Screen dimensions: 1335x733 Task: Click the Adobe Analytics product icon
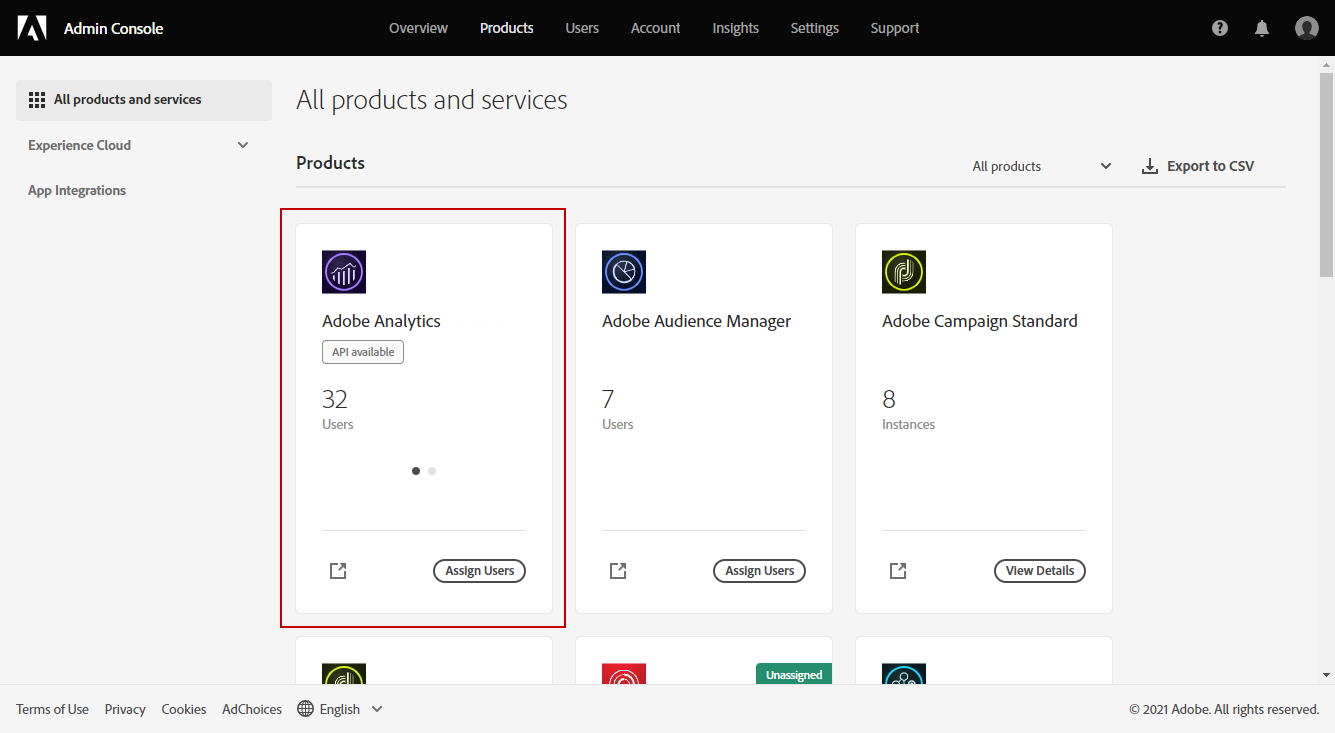(344, 272)
